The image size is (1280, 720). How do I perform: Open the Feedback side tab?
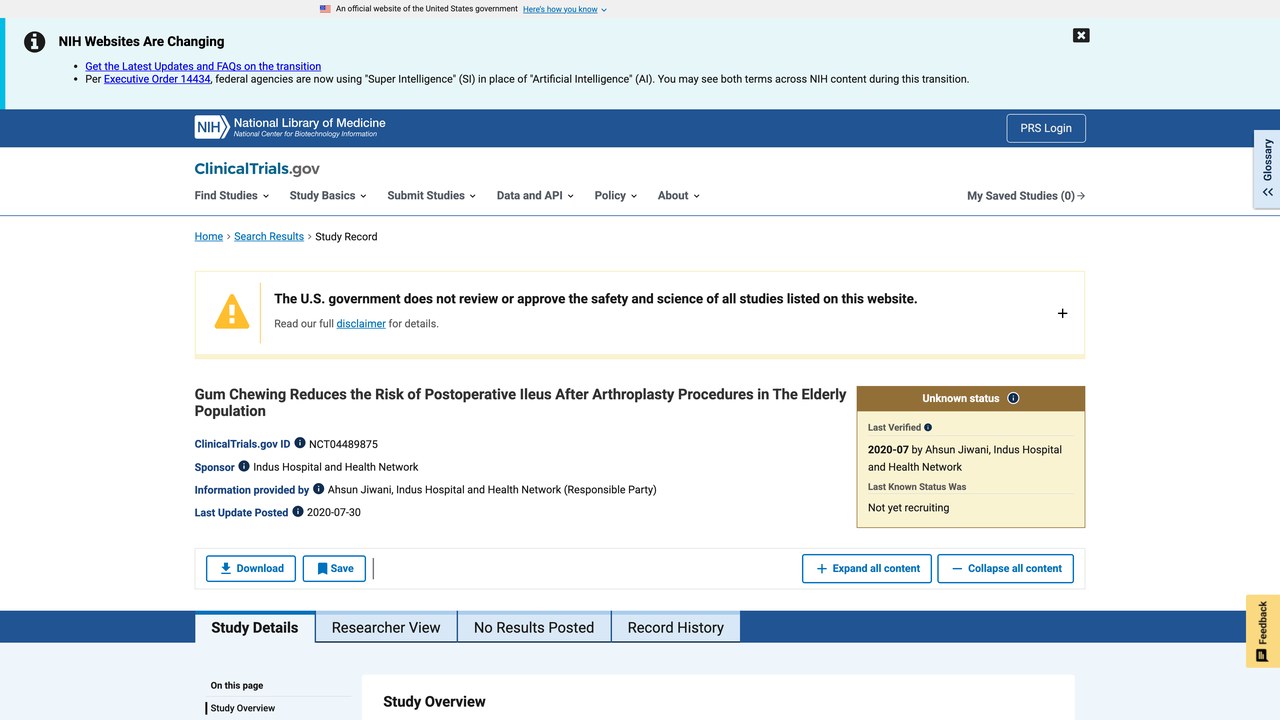[x=1263, y=631]
